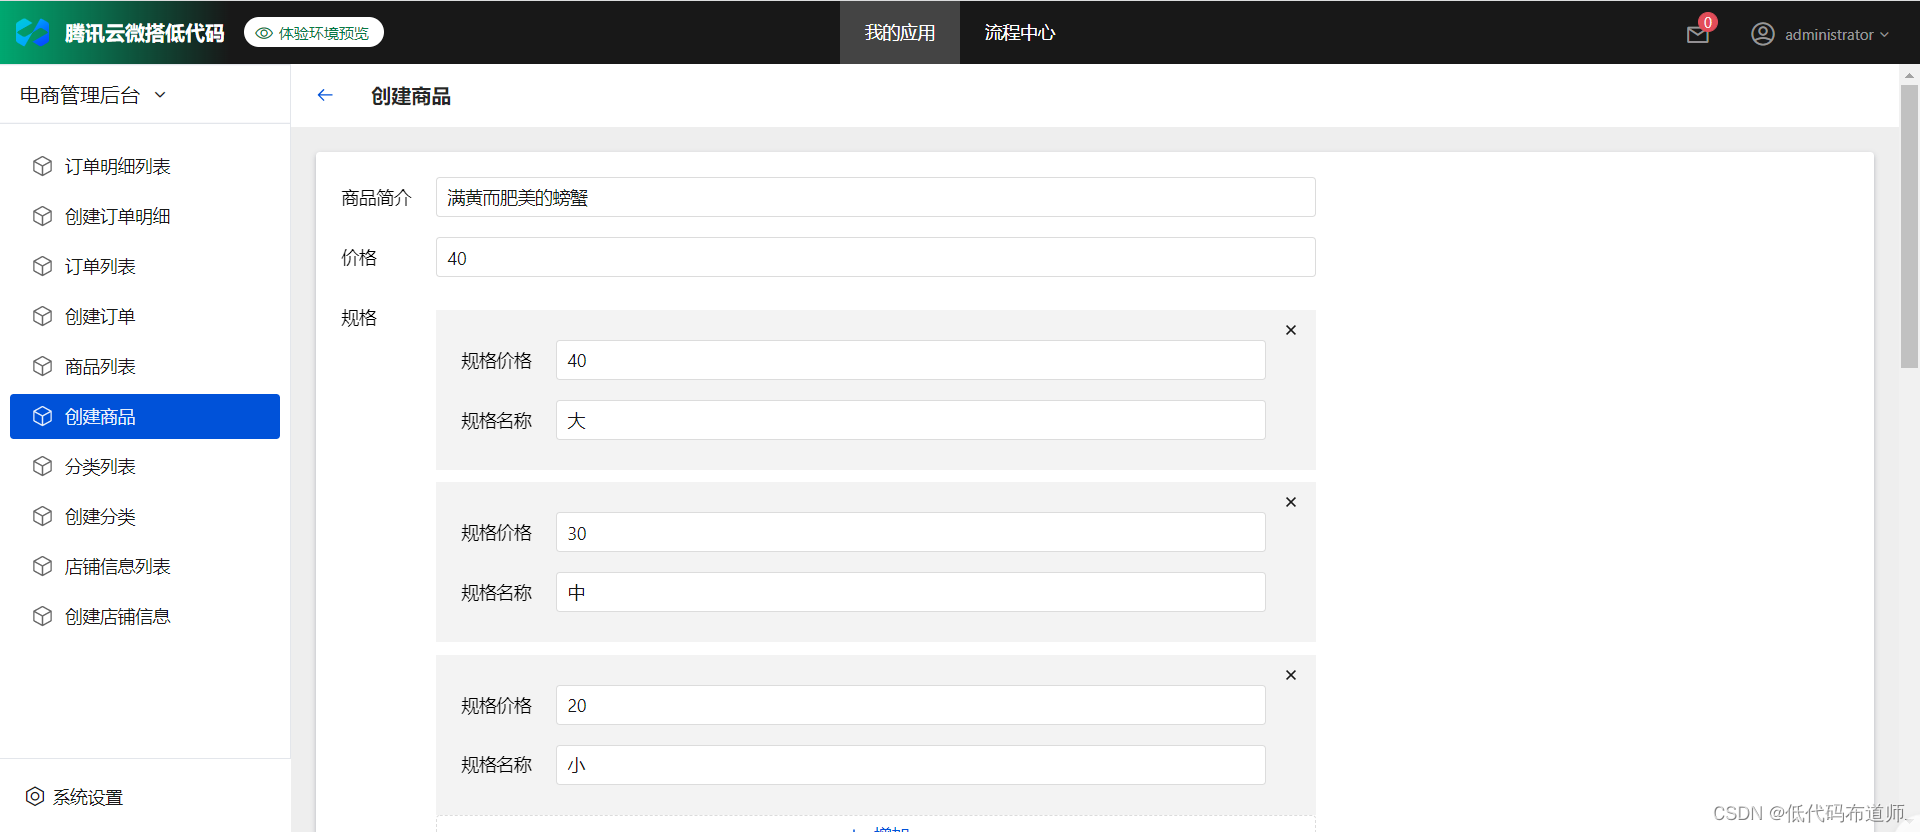The height and width of the screenshot is (832, 1920).
Task: Click the cube icon for 创建订单明细
Action: pyautogui.click(x=42, y=216)
